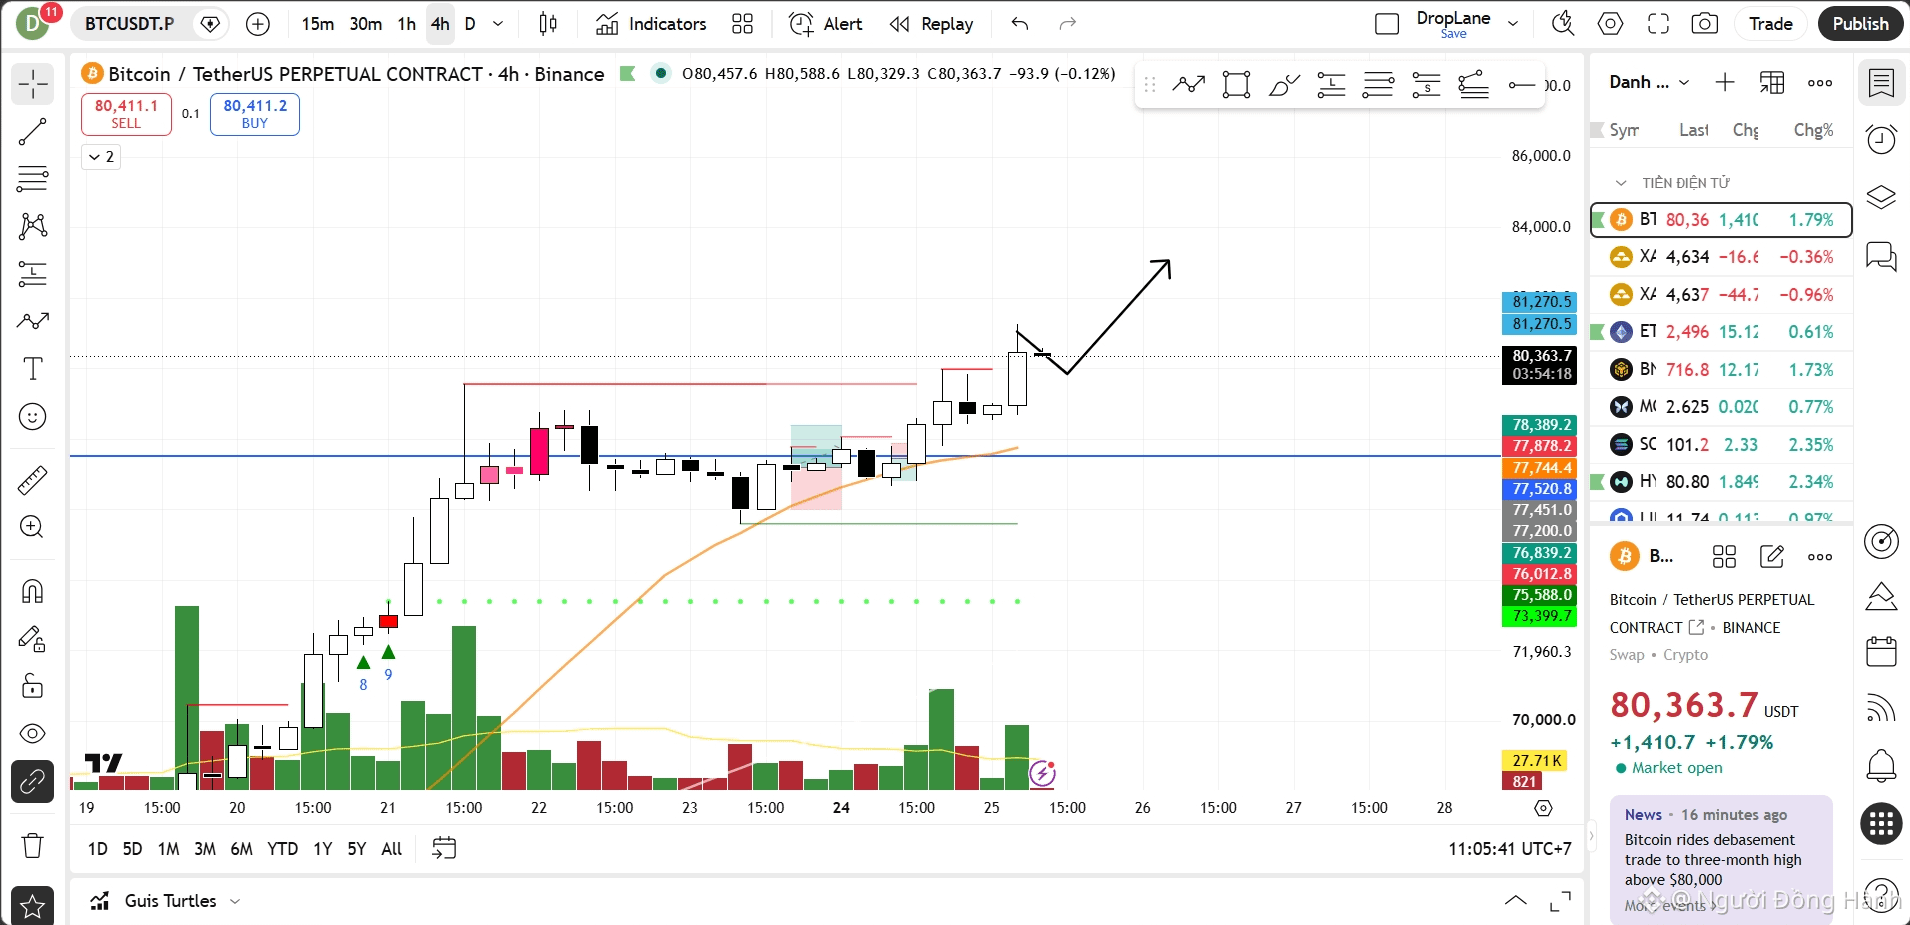Switch to the D daily timeframe
This screenshot has height=925, width=1910.
tap(470, 24)
